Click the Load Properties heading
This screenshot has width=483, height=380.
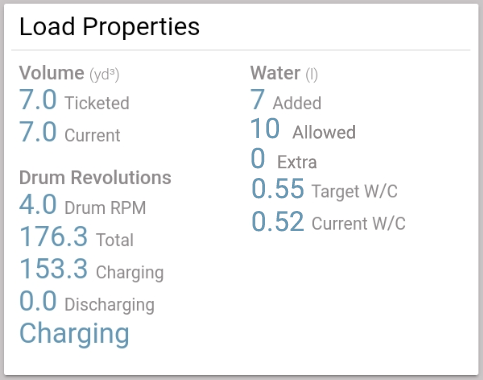coord(109,27)
